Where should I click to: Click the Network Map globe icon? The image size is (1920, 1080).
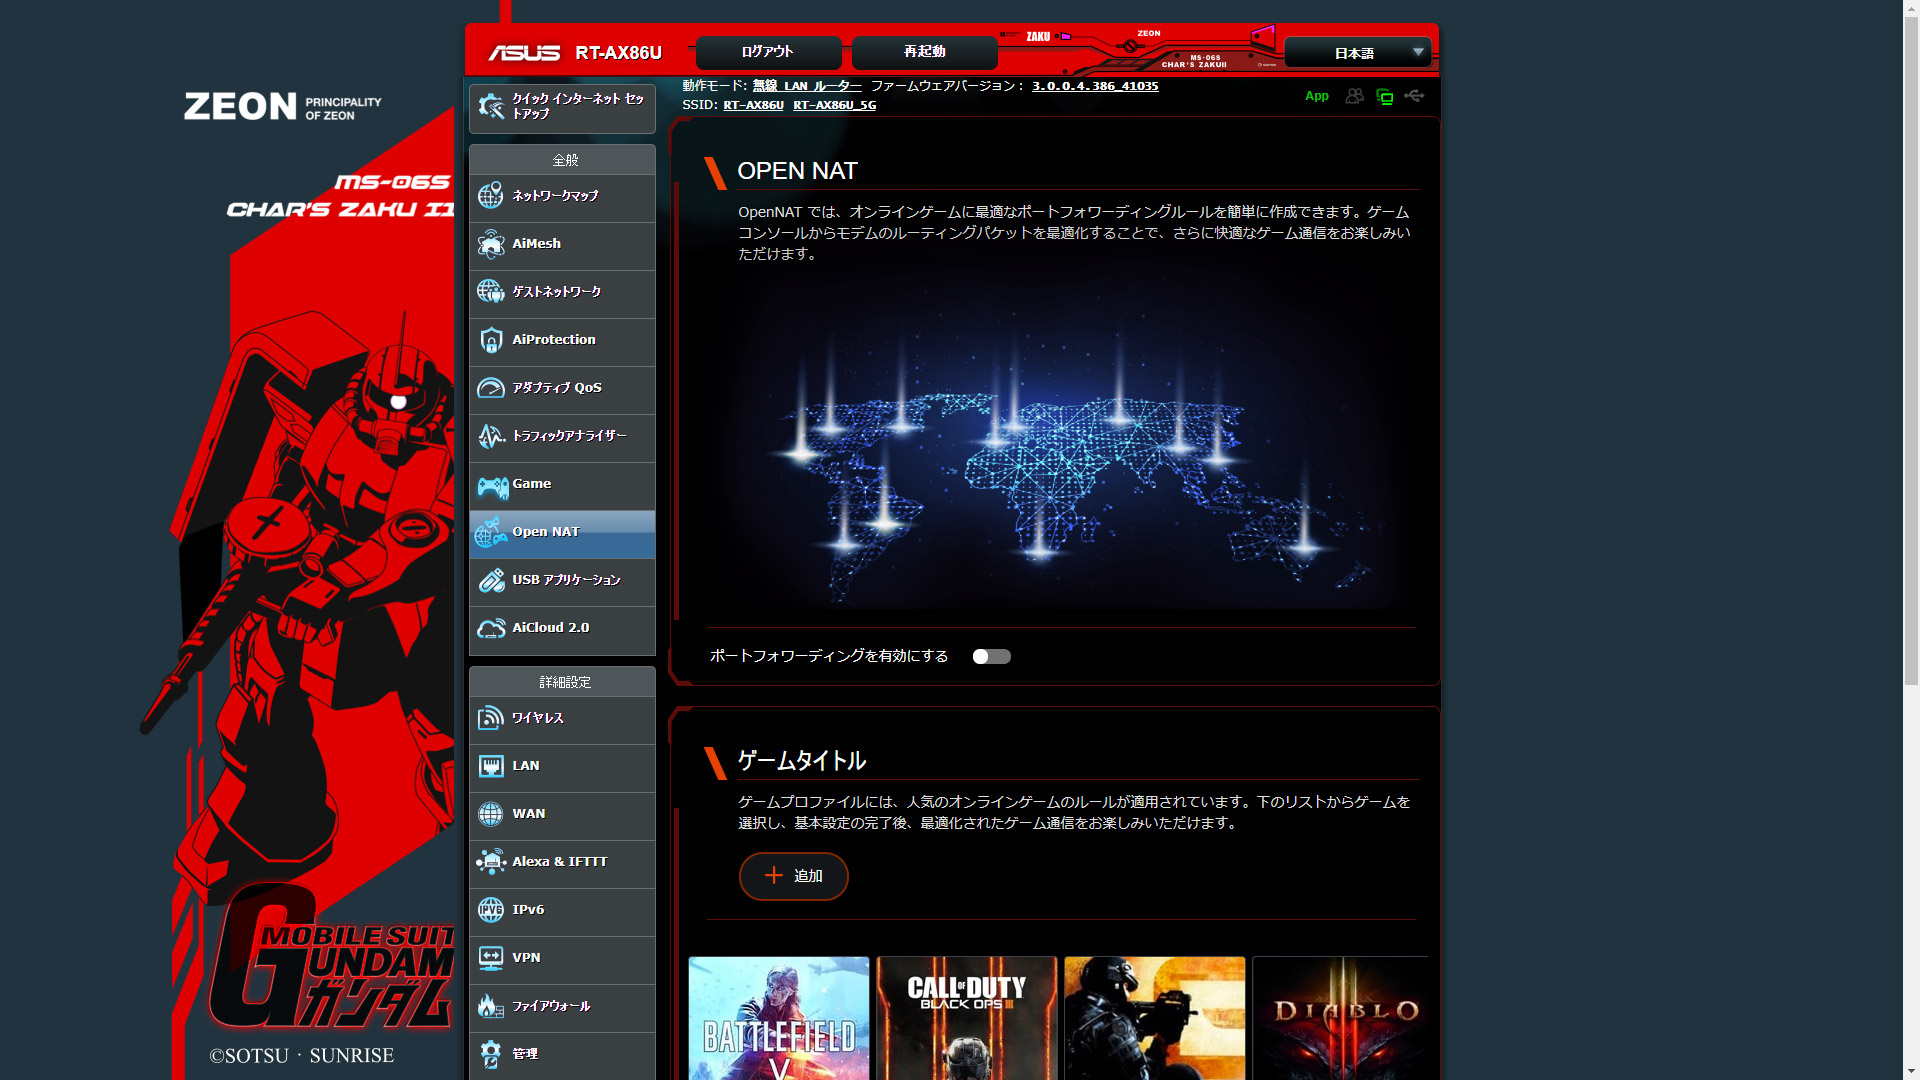[x=490, y=196]
